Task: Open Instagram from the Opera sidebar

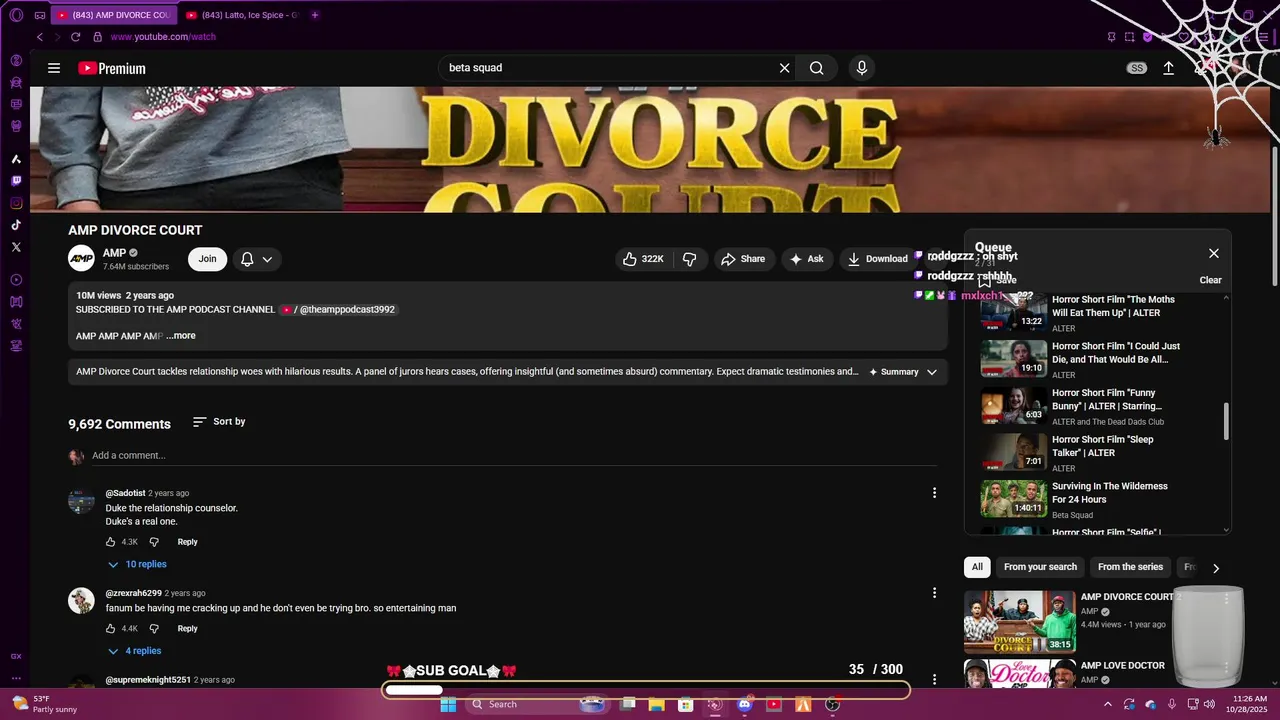Action: [x=16, y=203]
